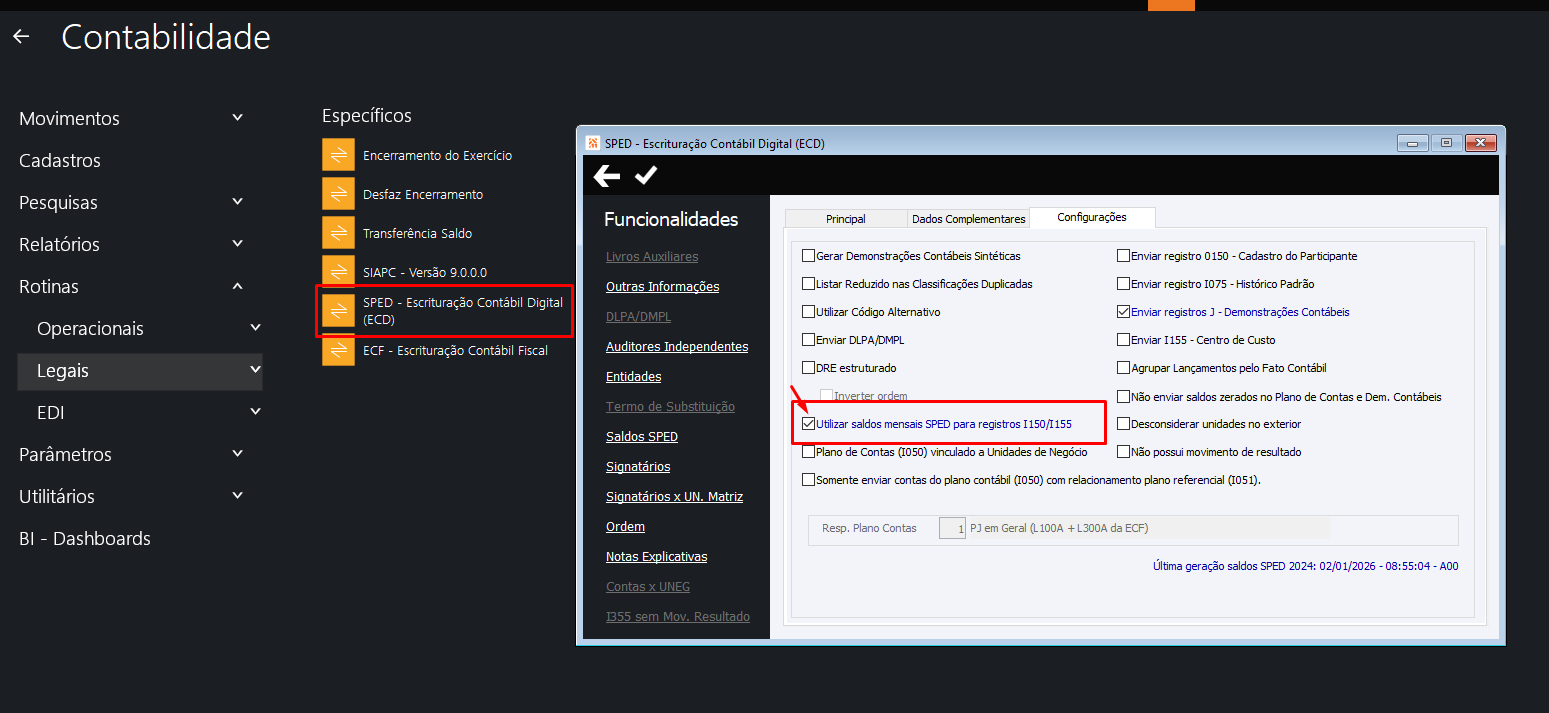Click SPED window title bar app icon
This screenshot has height=713, width=1549.
592,143
